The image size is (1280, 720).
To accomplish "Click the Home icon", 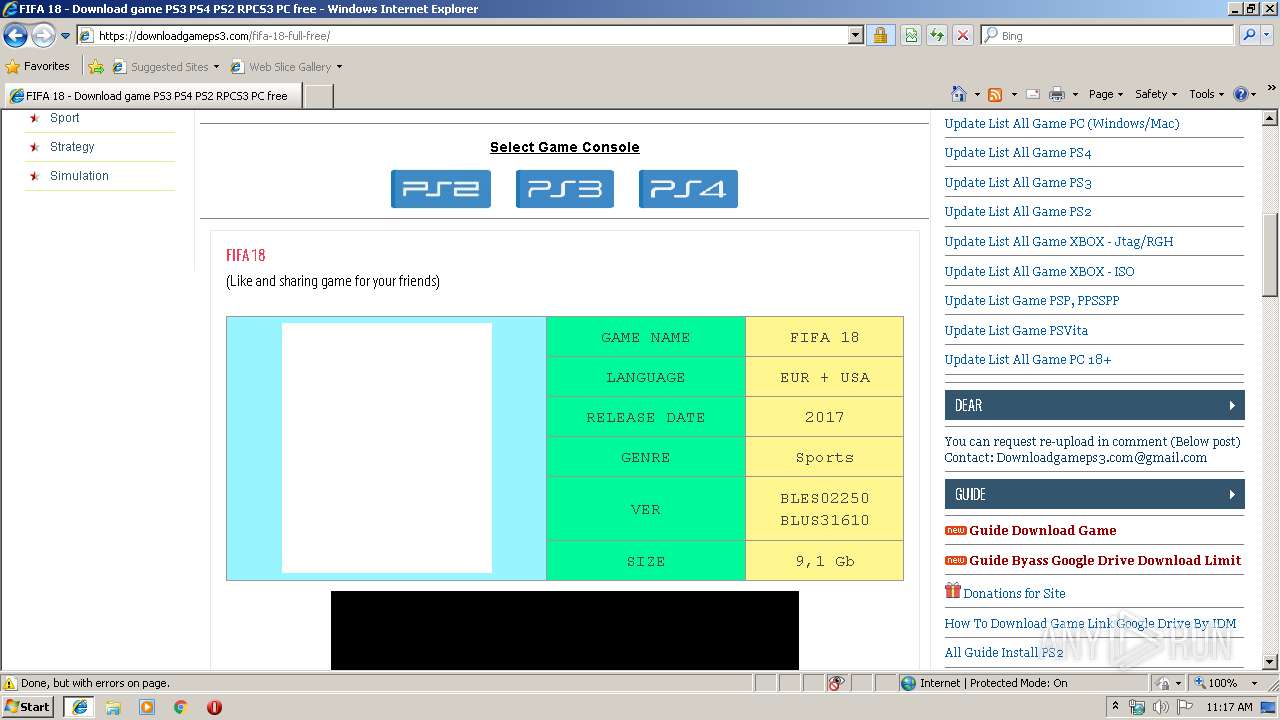I will pyautogui.click(x=959, y=94).
